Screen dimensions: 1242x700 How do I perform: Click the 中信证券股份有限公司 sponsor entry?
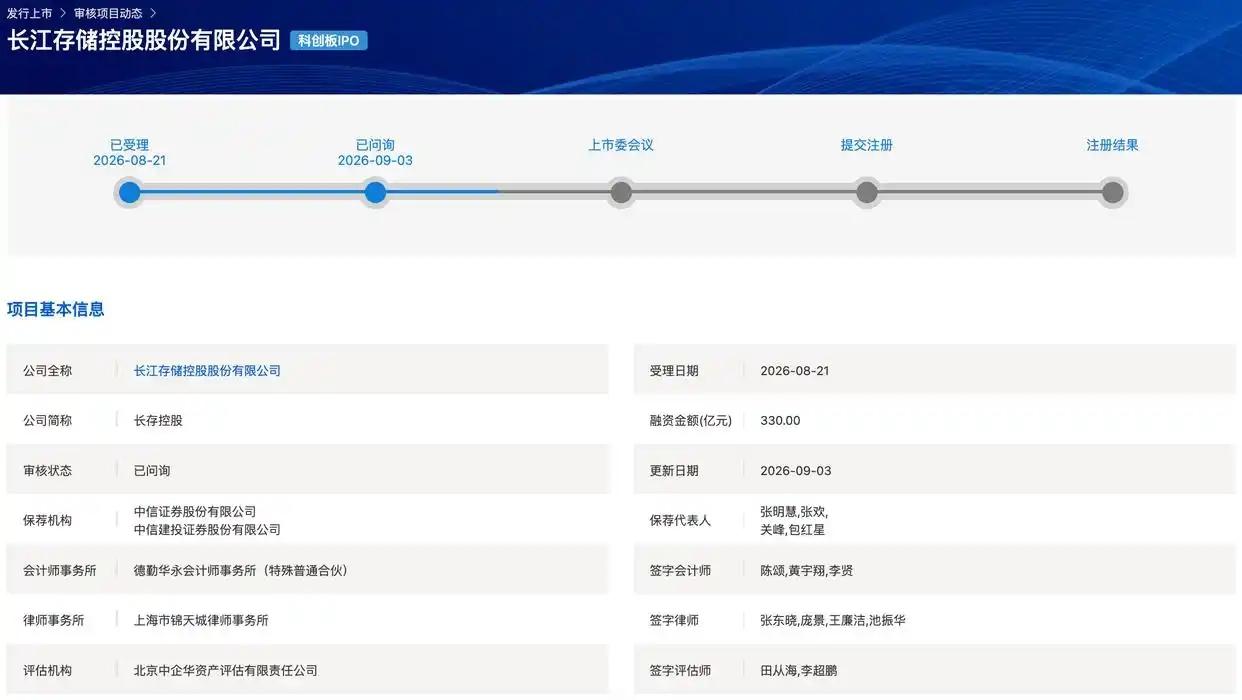tap(195, 512)
